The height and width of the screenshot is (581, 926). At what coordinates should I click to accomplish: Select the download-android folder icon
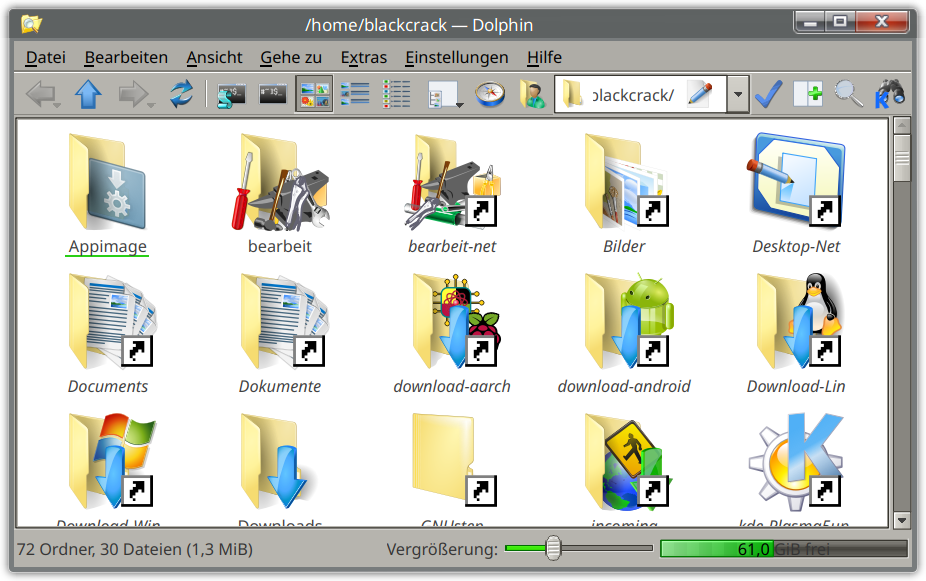click(628, 321)
